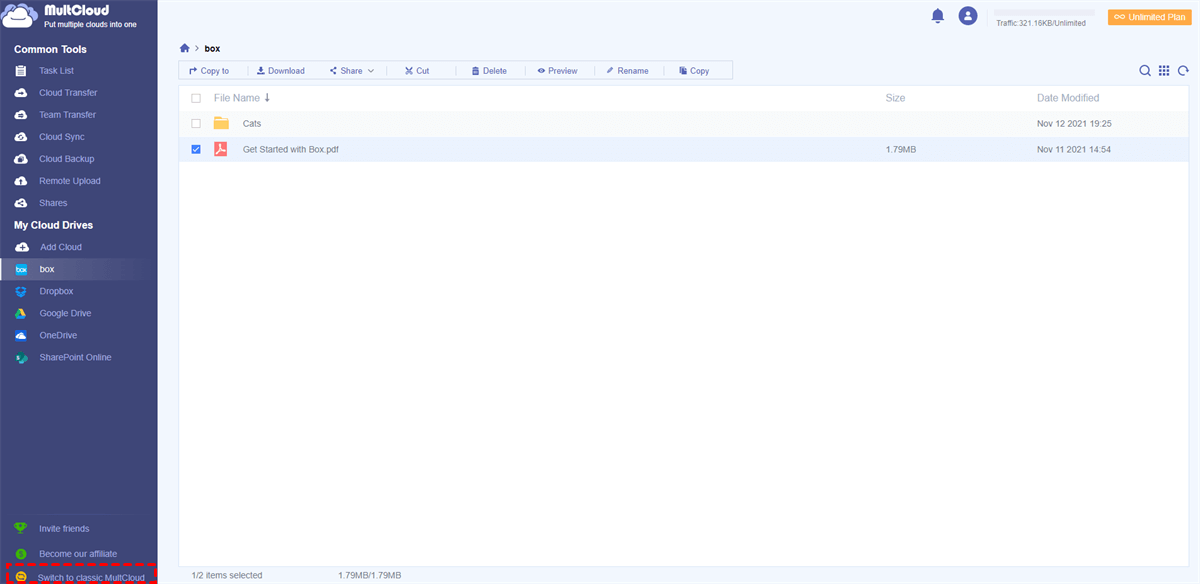Open Get Started with Box.pdf file name
Screen dimensions: 1200x584
(291, 149)
